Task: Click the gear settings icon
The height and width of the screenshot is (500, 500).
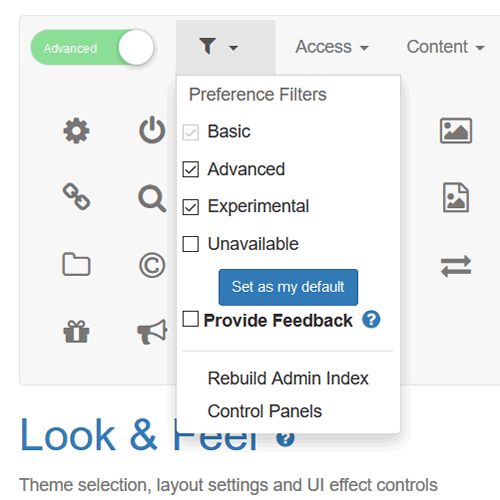Action: pyautogui.click(x=76, y=131)
